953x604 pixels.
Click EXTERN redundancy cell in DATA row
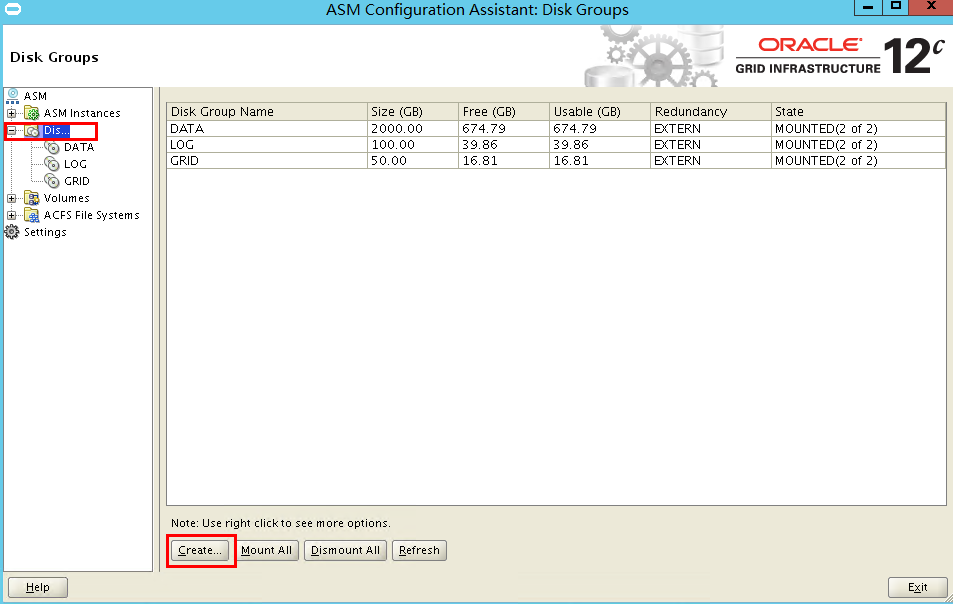710,129
